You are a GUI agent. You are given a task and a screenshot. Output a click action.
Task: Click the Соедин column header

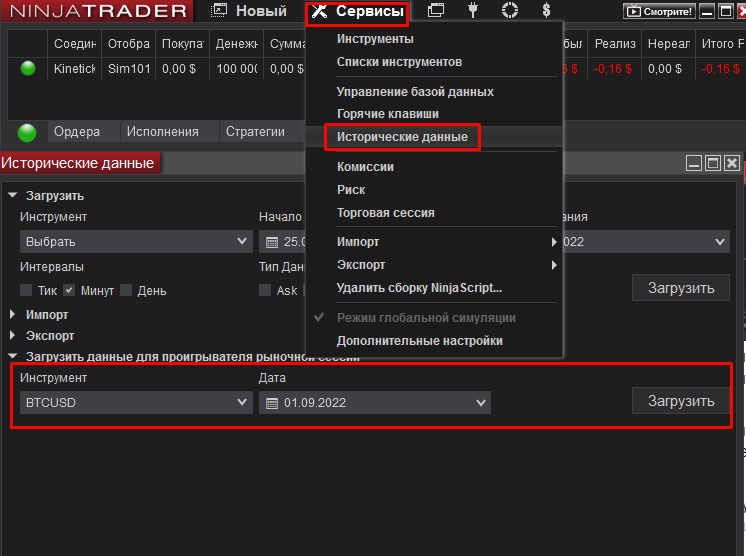coord(75,44)
